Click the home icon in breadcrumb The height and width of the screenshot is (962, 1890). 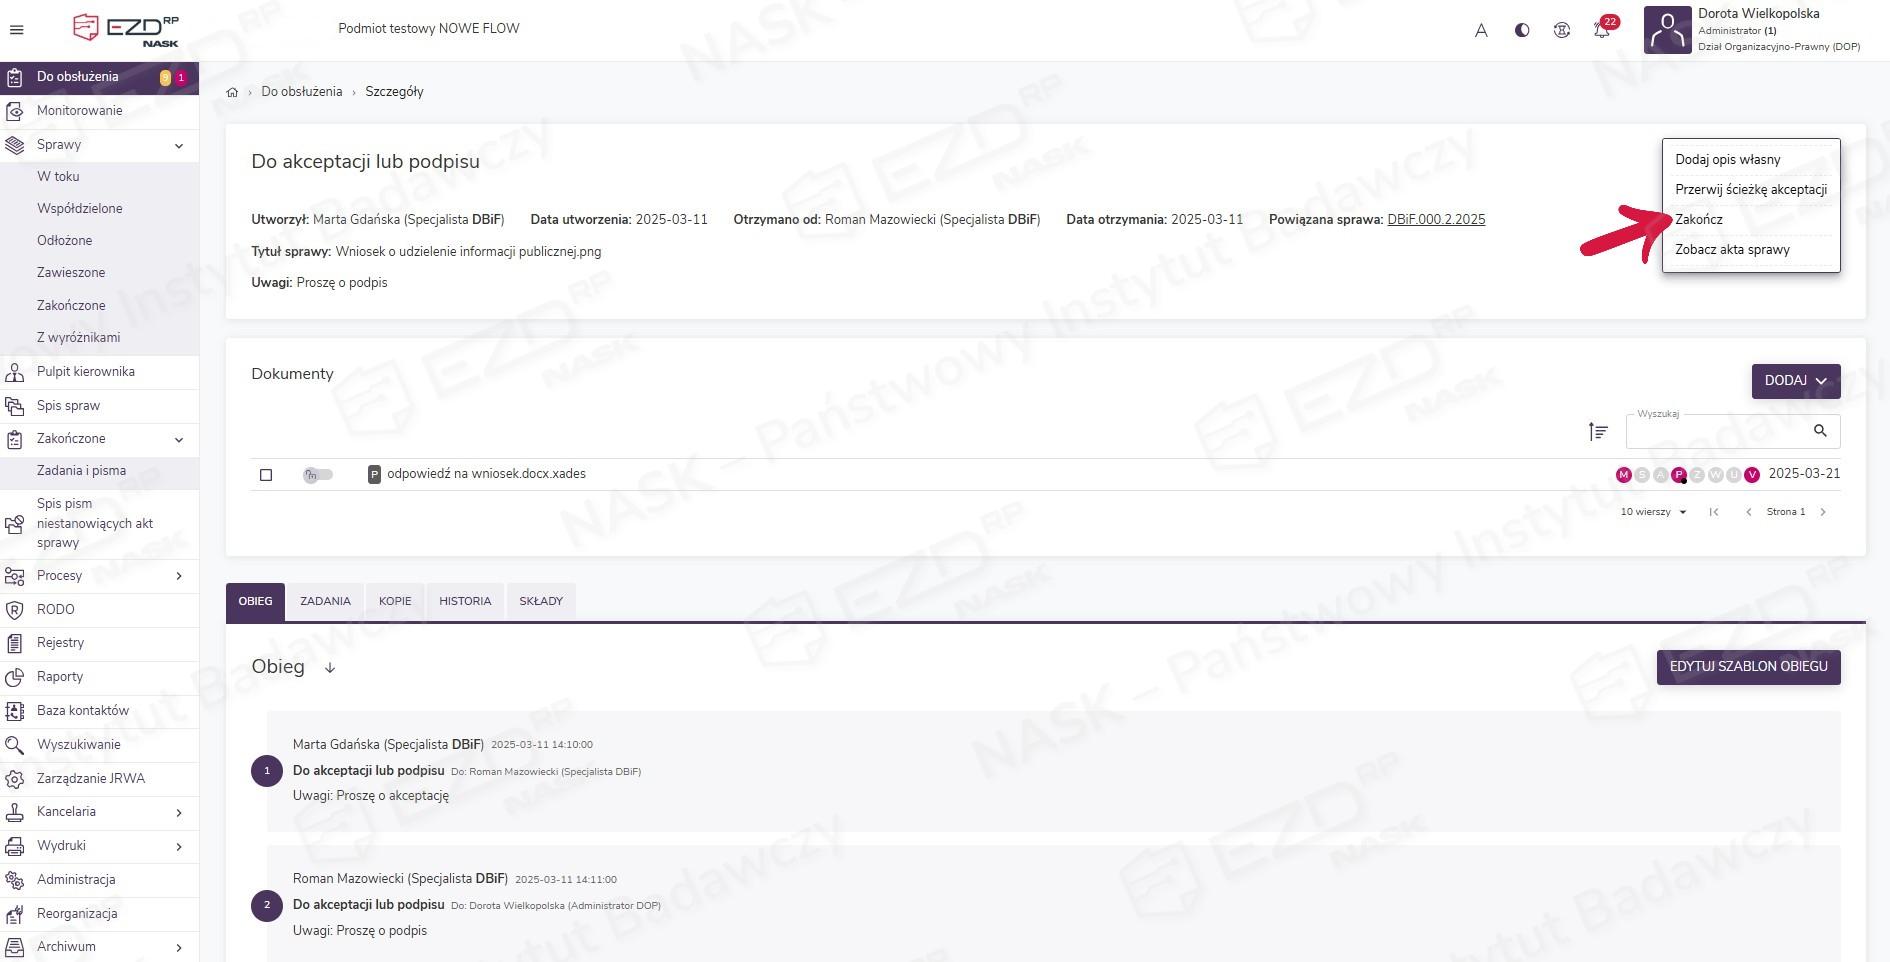[x=232, y=92]
